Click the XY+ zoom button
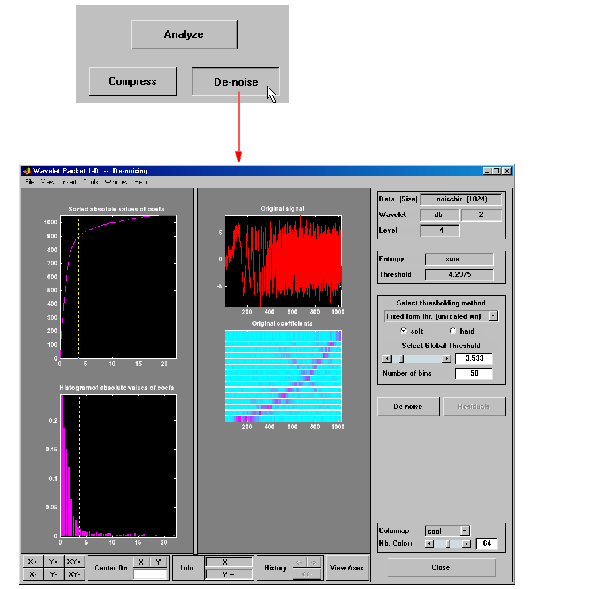The image size is (604, 589). click(73, 562)
